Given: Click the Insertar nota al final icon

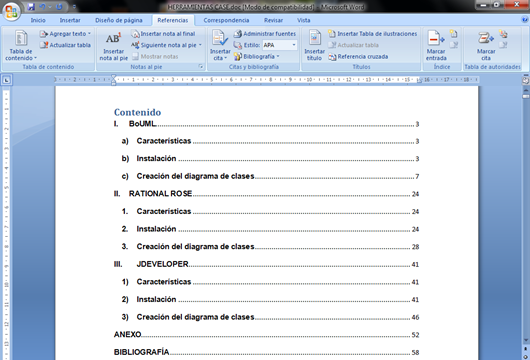Looking at the screenshot, I should tap(135, 34).
